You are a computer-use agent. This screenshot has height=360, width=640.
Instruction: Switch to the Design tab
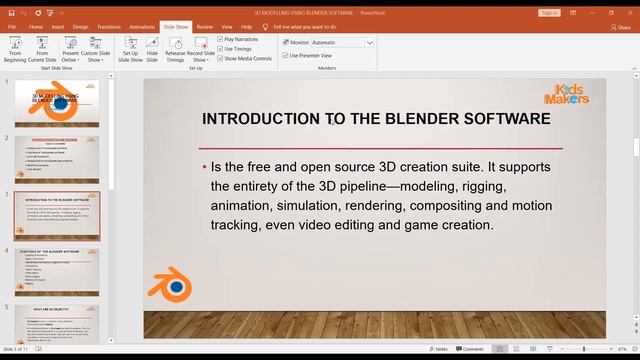[80, 27]
